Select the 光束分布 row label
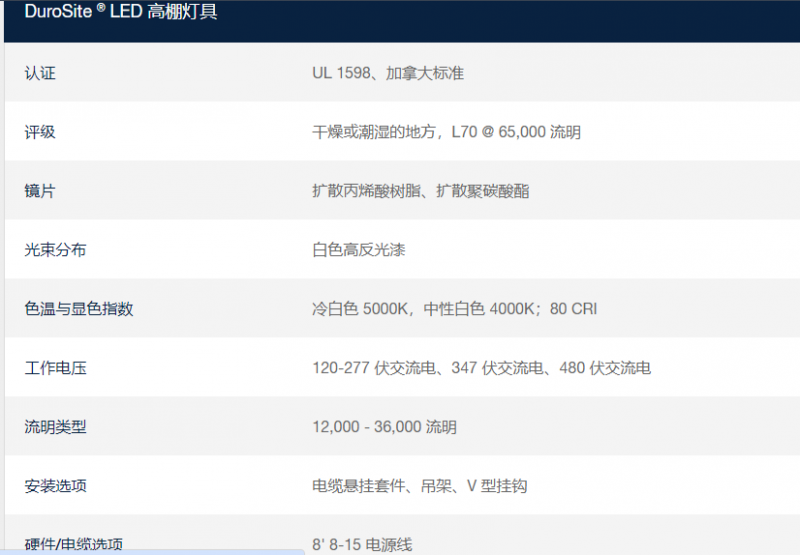This screenshot has height=555, width=800. click(56, 250)
